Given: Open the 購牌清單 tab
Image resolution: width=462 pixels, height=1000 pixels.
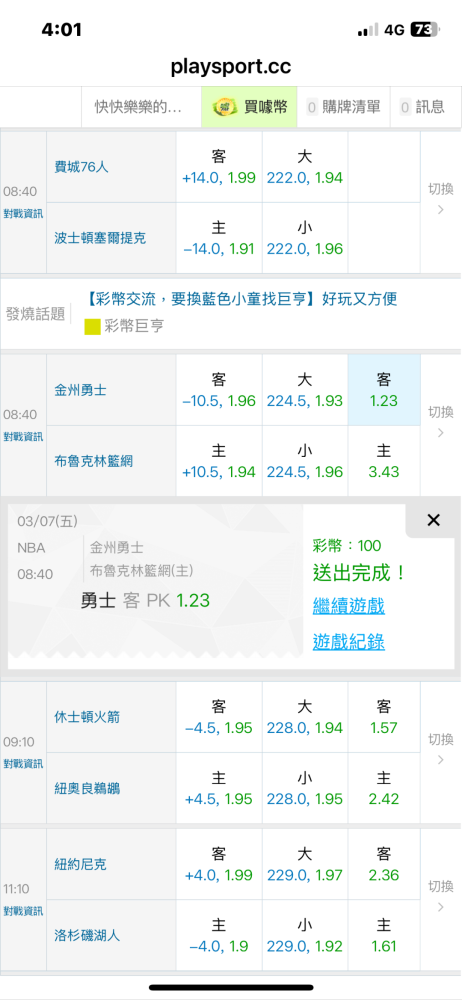Looking at the screenshot, I should point(343,107).
